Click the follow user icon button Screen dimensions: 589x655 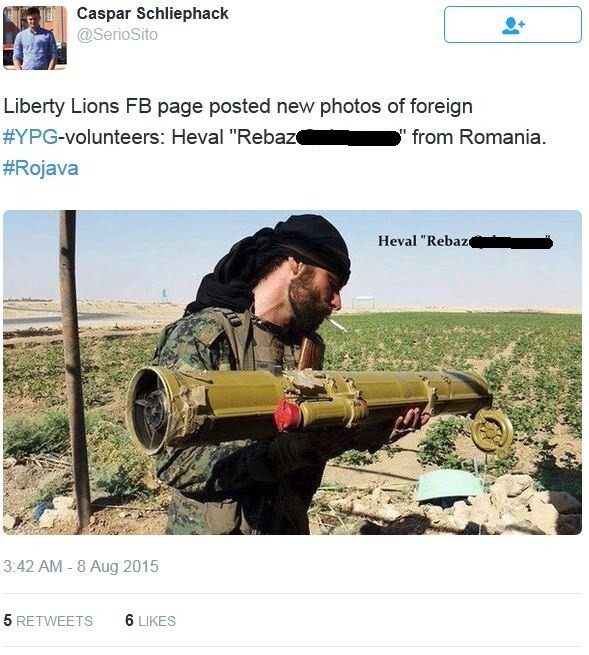pos(513,25)
